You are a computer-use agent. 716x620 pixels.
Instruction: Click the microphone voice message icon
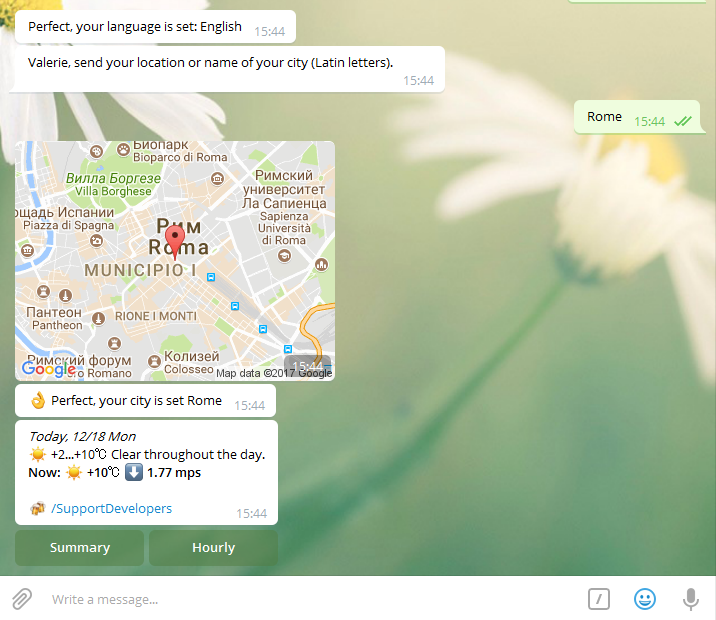tap(690, 599)
